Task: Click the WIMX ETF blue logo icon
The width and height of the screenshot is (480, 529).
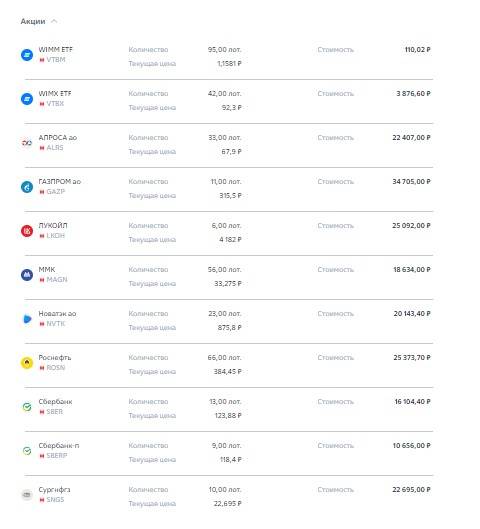Action: (x=27, y=99)
